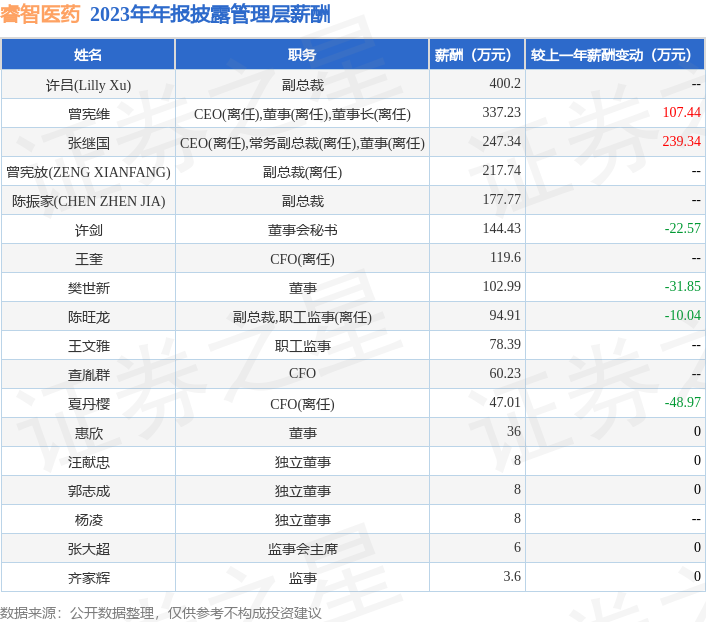Click the 2023年年报披露管理层薪酬 title
This screenshot has height=622, width=706.
click(x=210, y=14)
